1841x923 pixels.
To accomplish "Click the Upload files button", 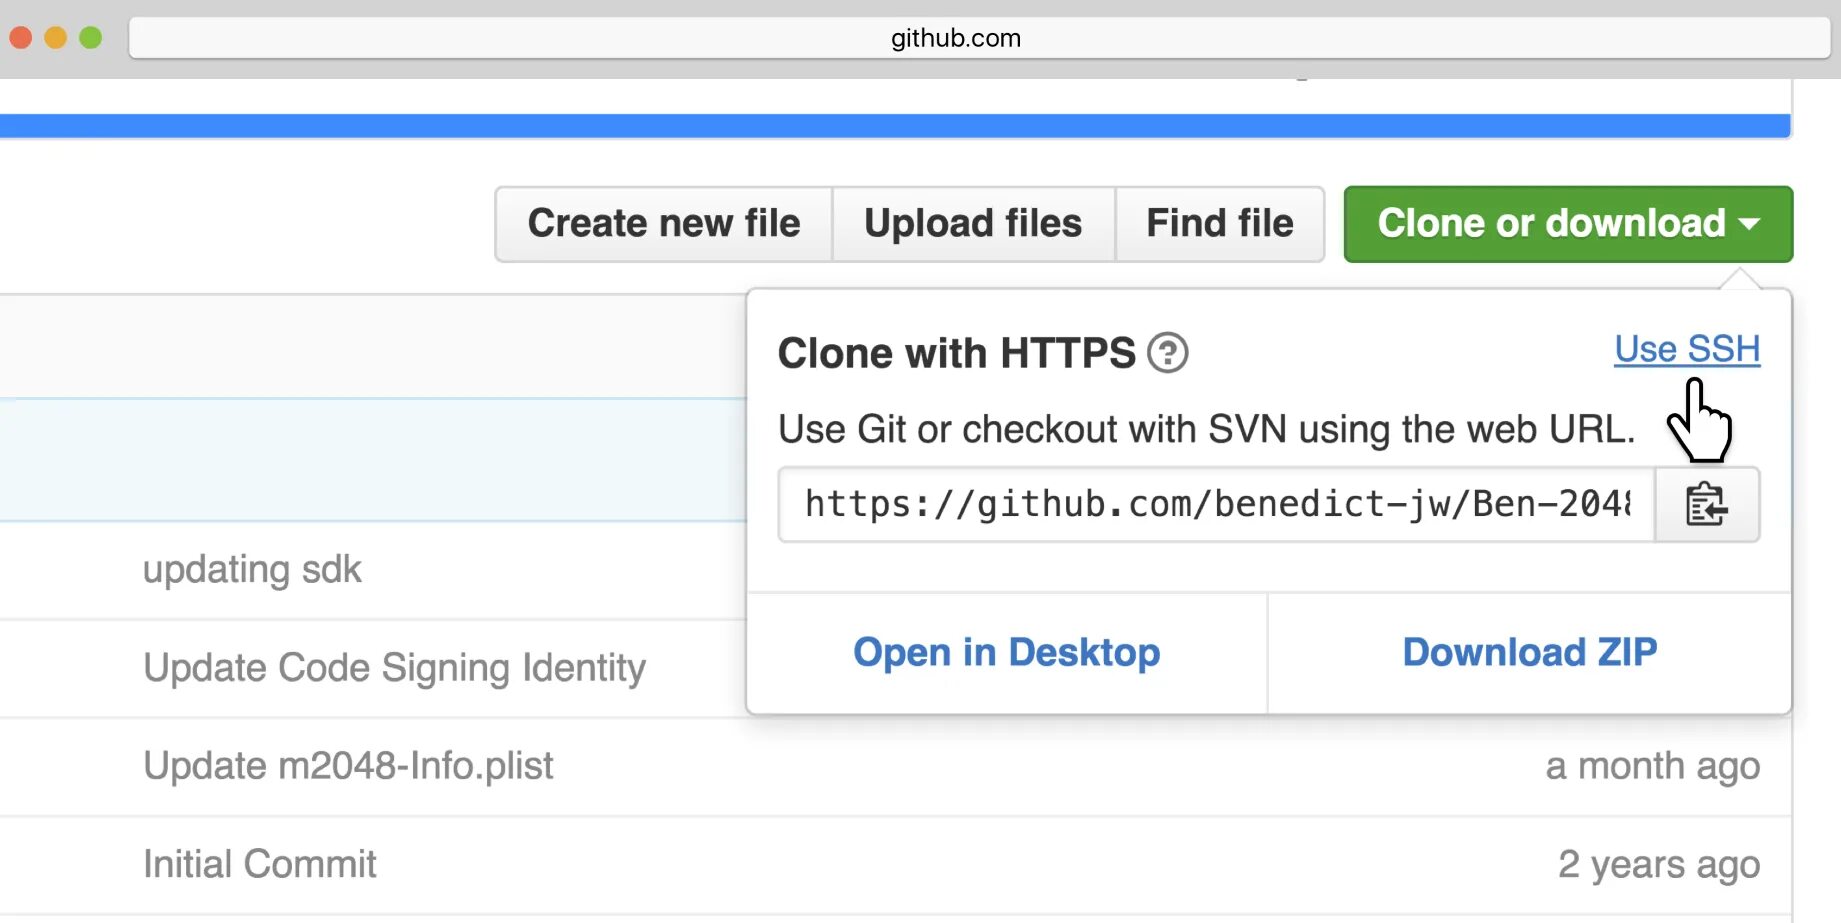I will [973, 224].
